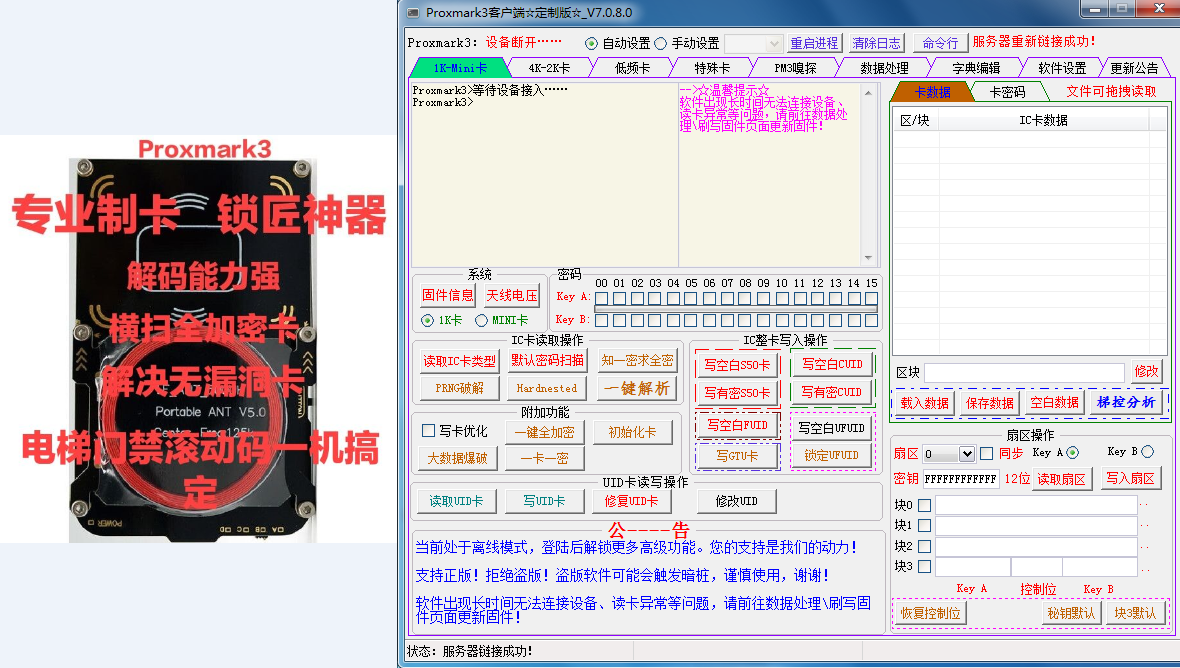Open the 命令行 command line button
1180x668 pixels.
tap(940, 44)
